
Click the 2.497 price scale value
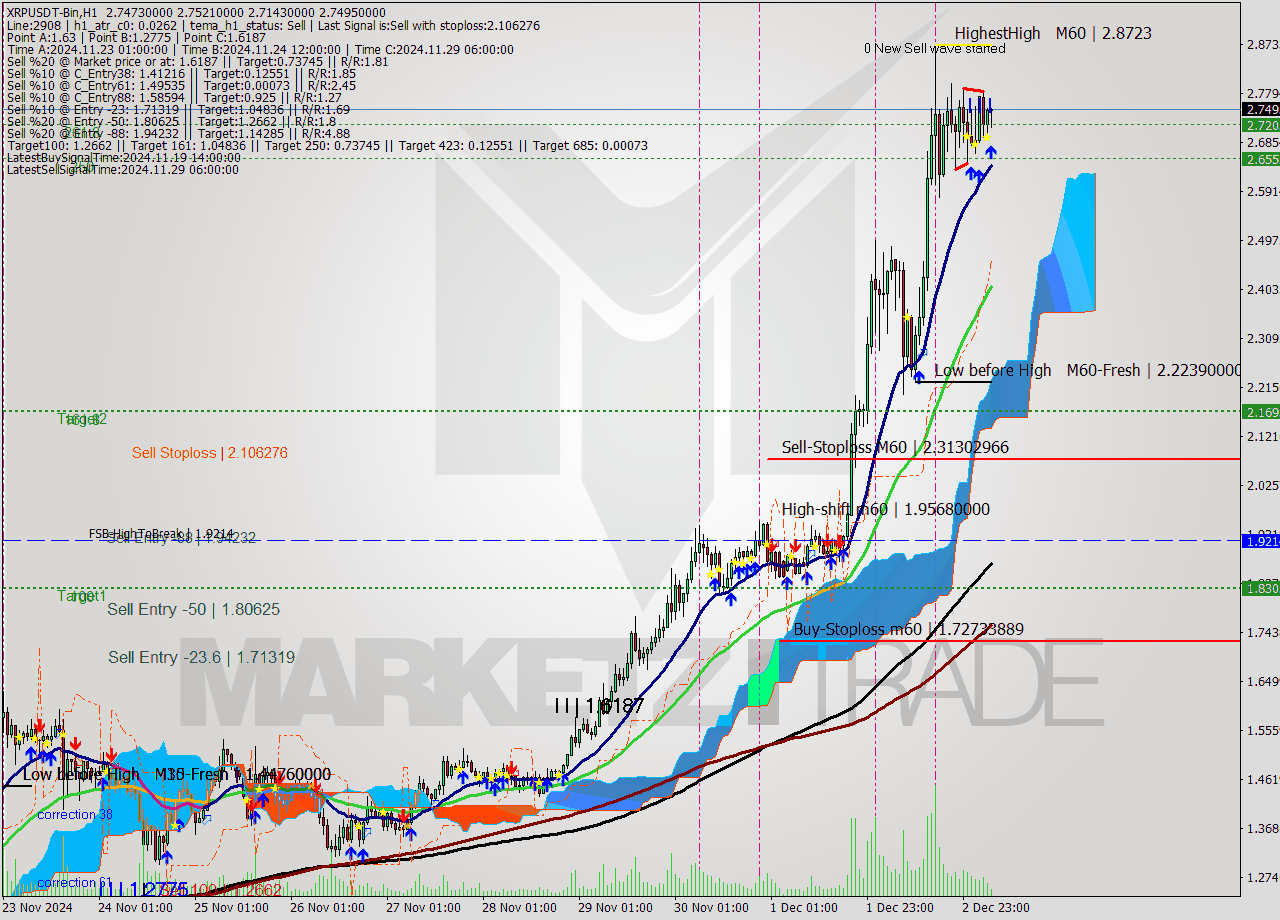tap(1262, 241)
